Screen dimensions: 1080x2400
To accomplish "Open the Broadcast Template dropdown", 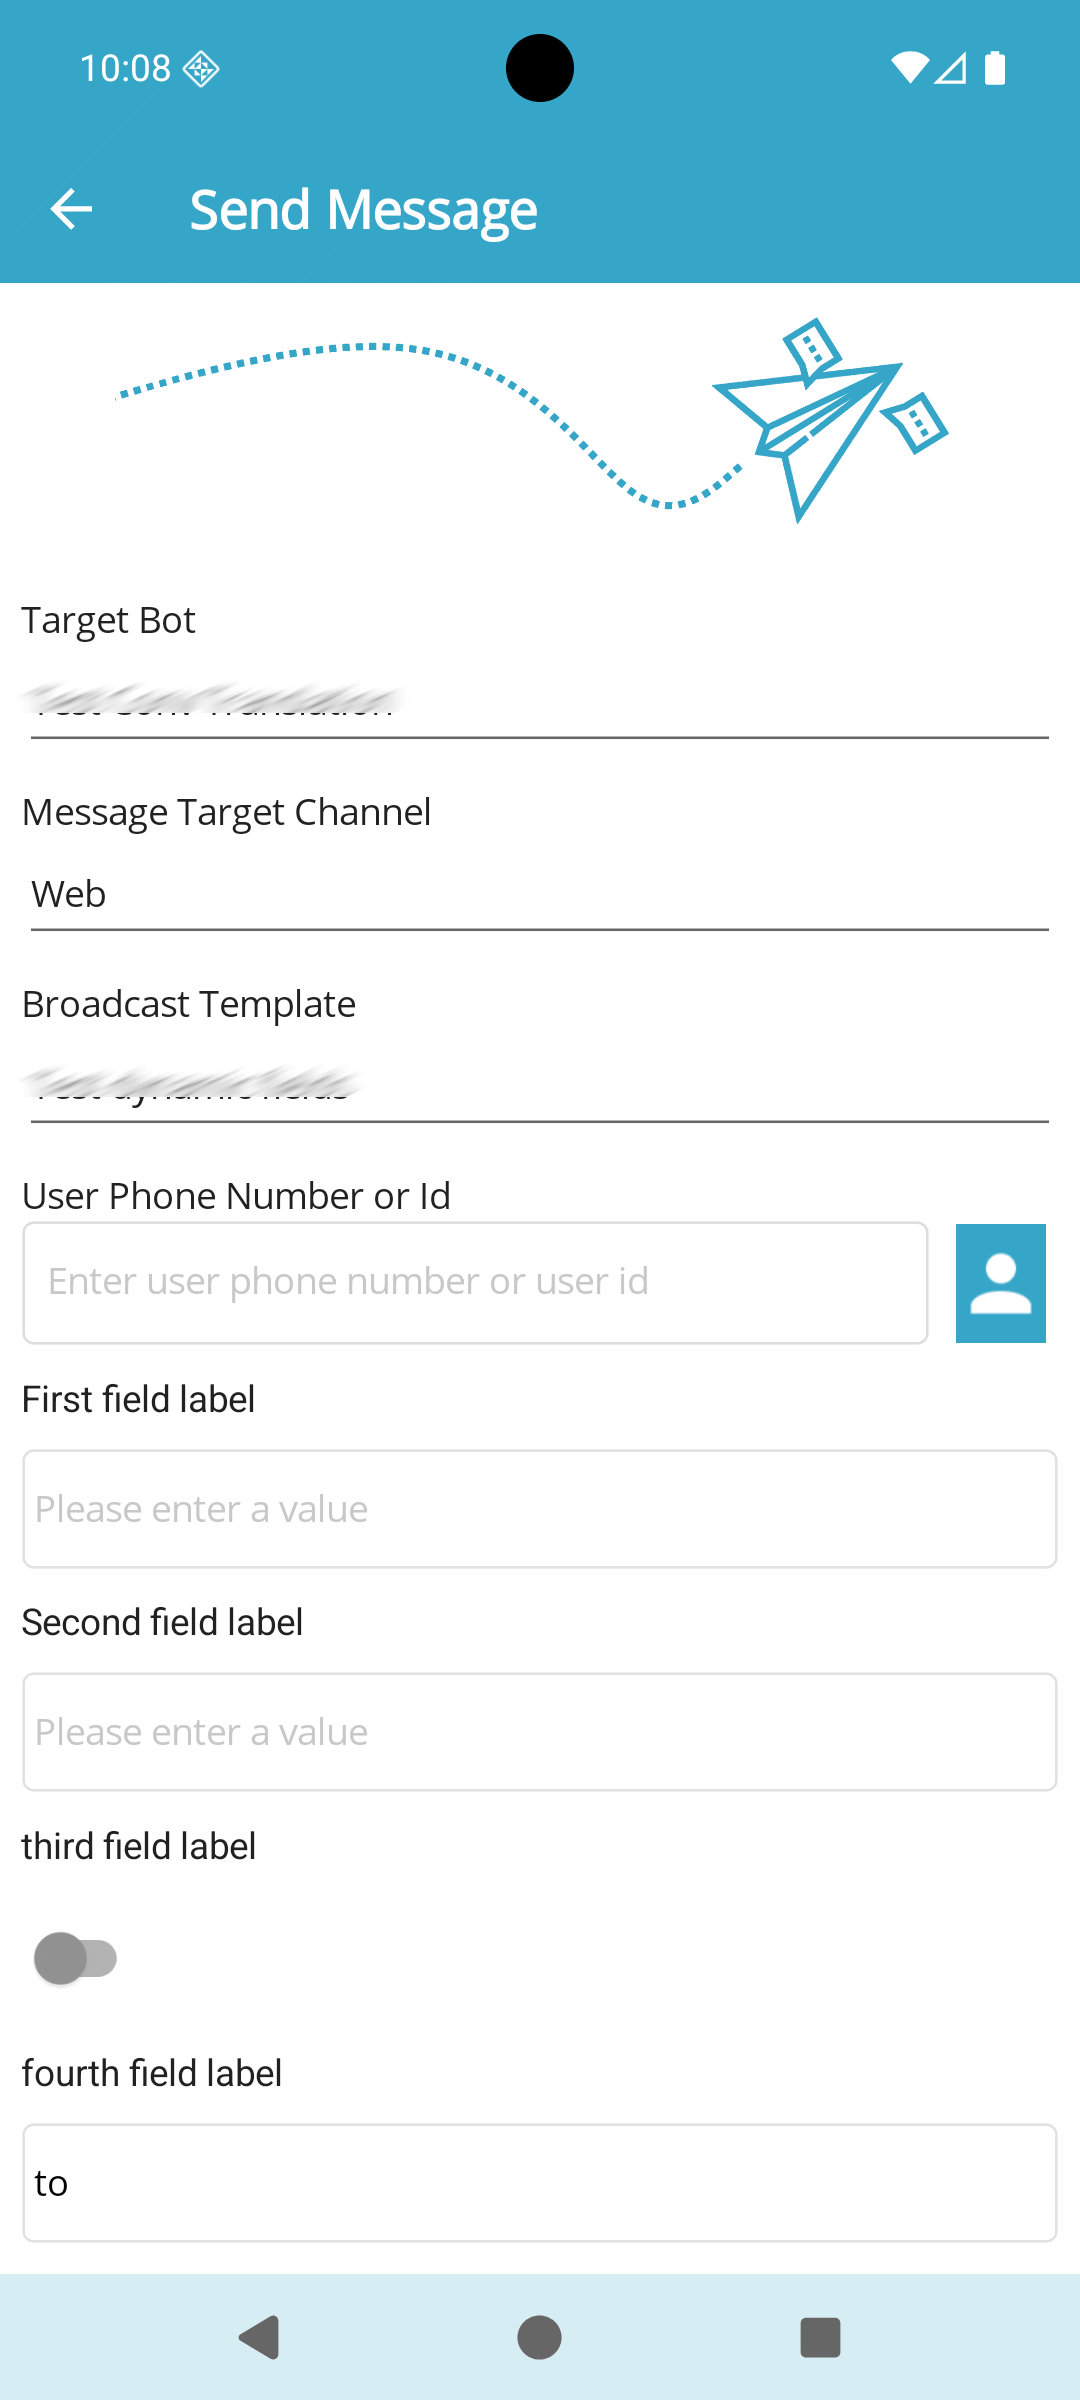I will [x=540, y=1086].
